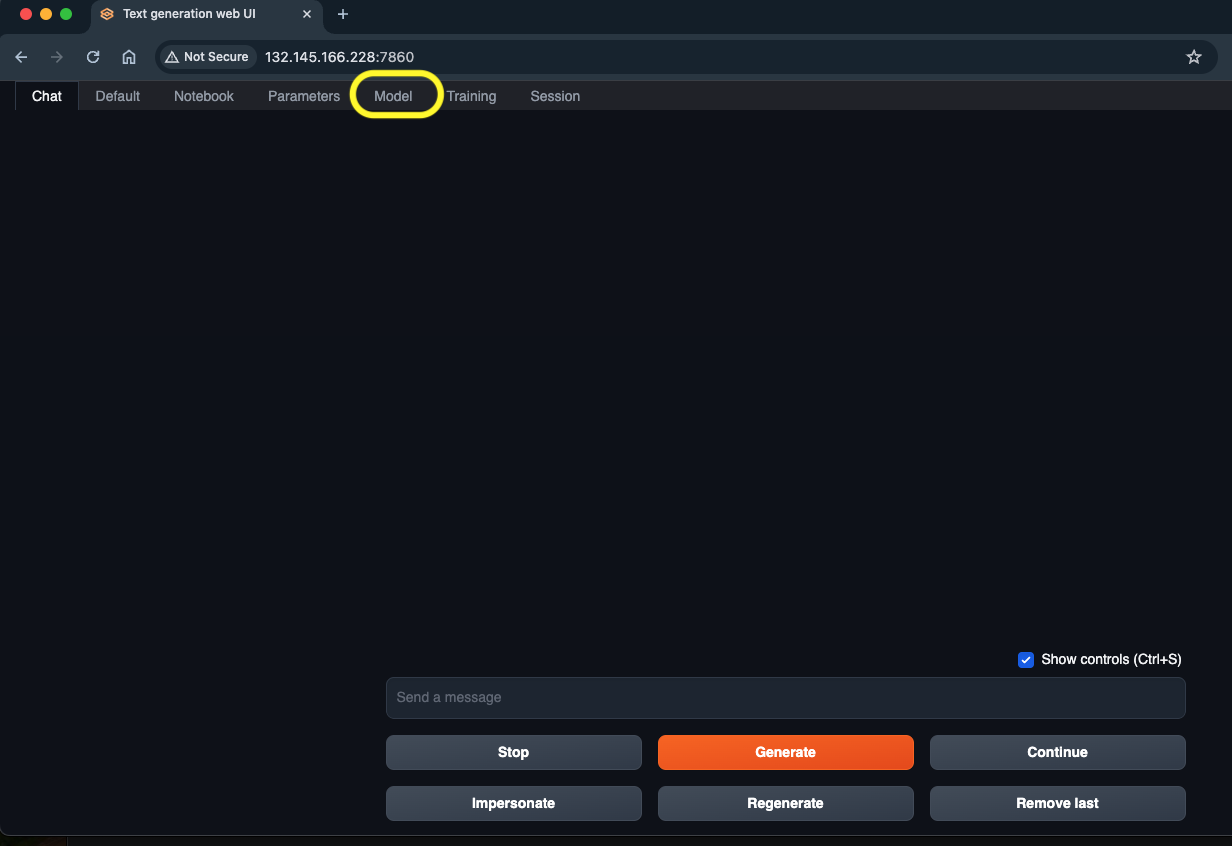Screen dimensions: 1232x846
Task: Bookmark this page with the star
Action: point(1194,57)
